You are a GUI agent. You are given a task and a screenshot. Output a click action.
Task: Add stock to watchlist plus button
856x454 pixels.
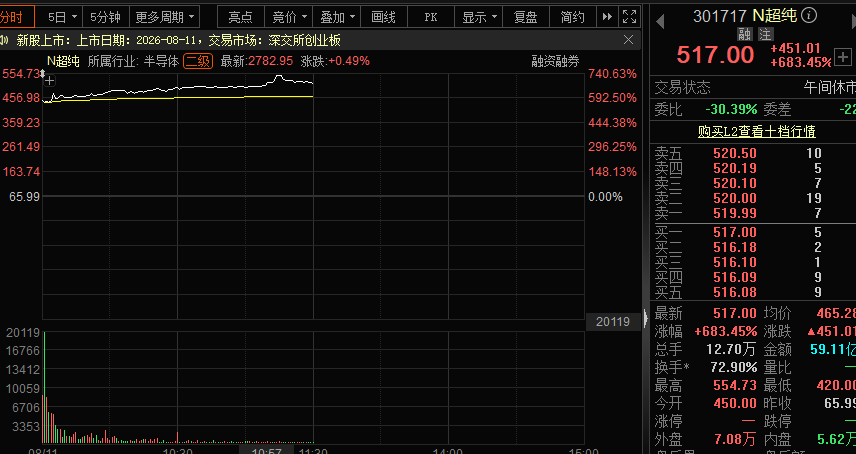[843, 57]
